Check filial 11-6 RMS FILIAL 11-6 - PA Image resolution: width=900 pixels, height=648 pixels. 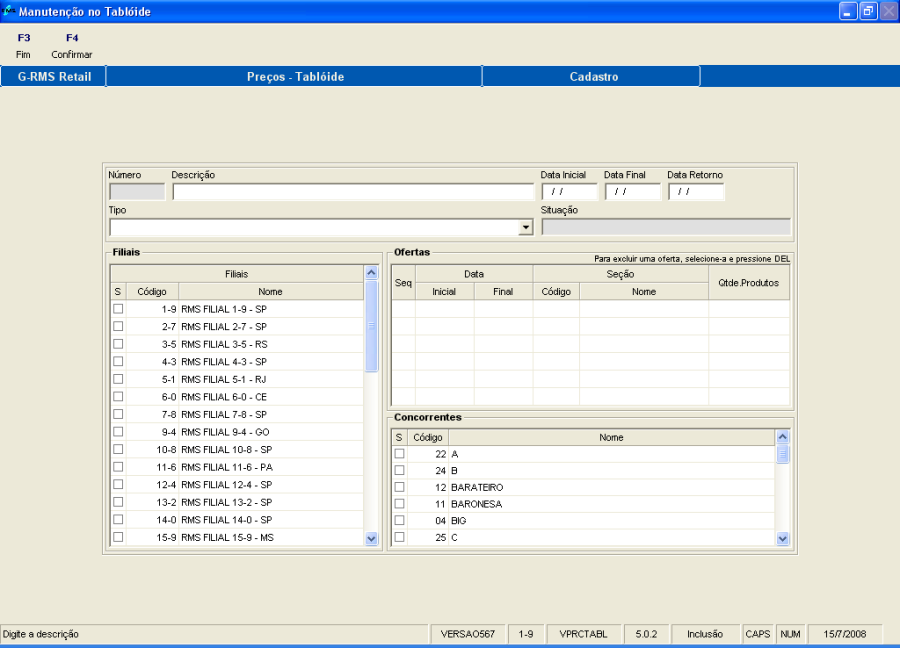click(118, 467)
